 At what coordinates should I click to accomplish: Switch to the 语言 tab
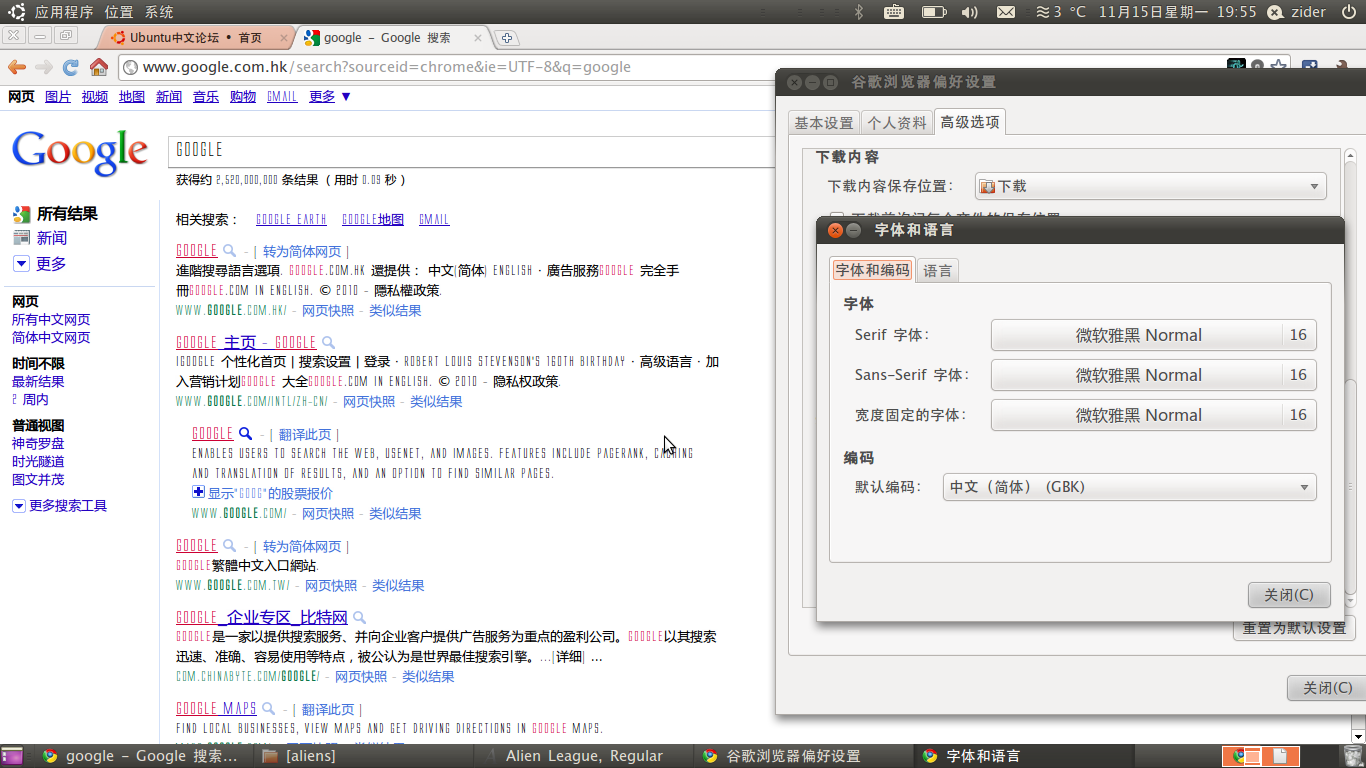938,271
